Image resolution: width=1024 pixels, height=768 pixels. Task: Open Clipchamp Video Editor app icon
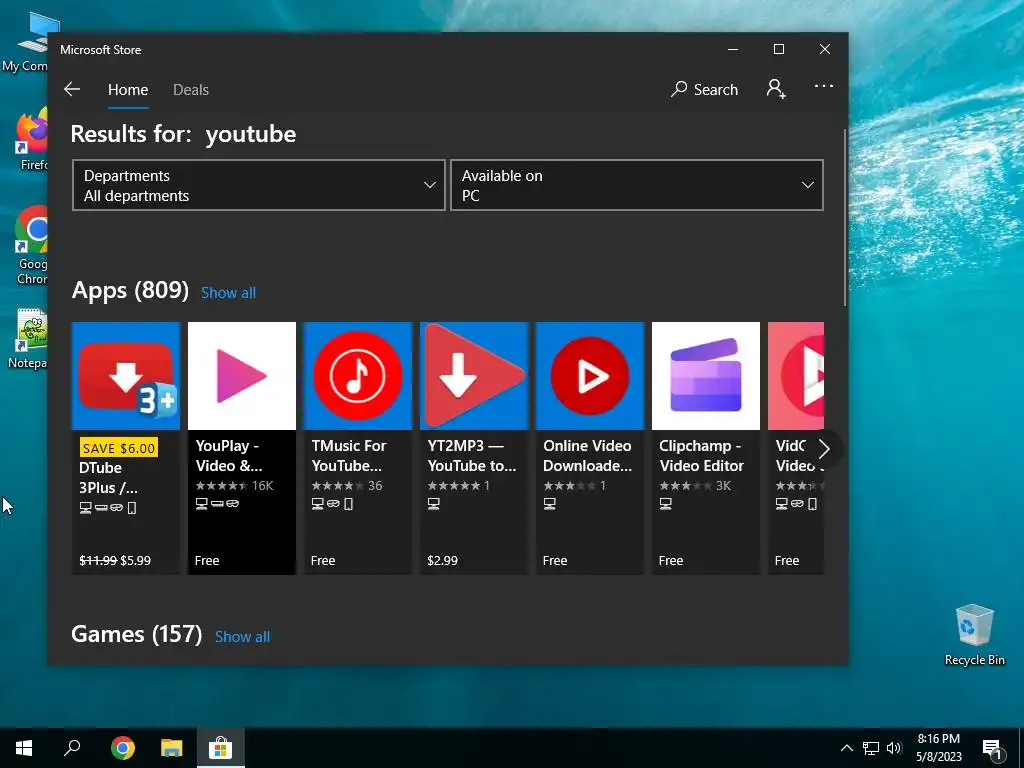pos(706,376)
